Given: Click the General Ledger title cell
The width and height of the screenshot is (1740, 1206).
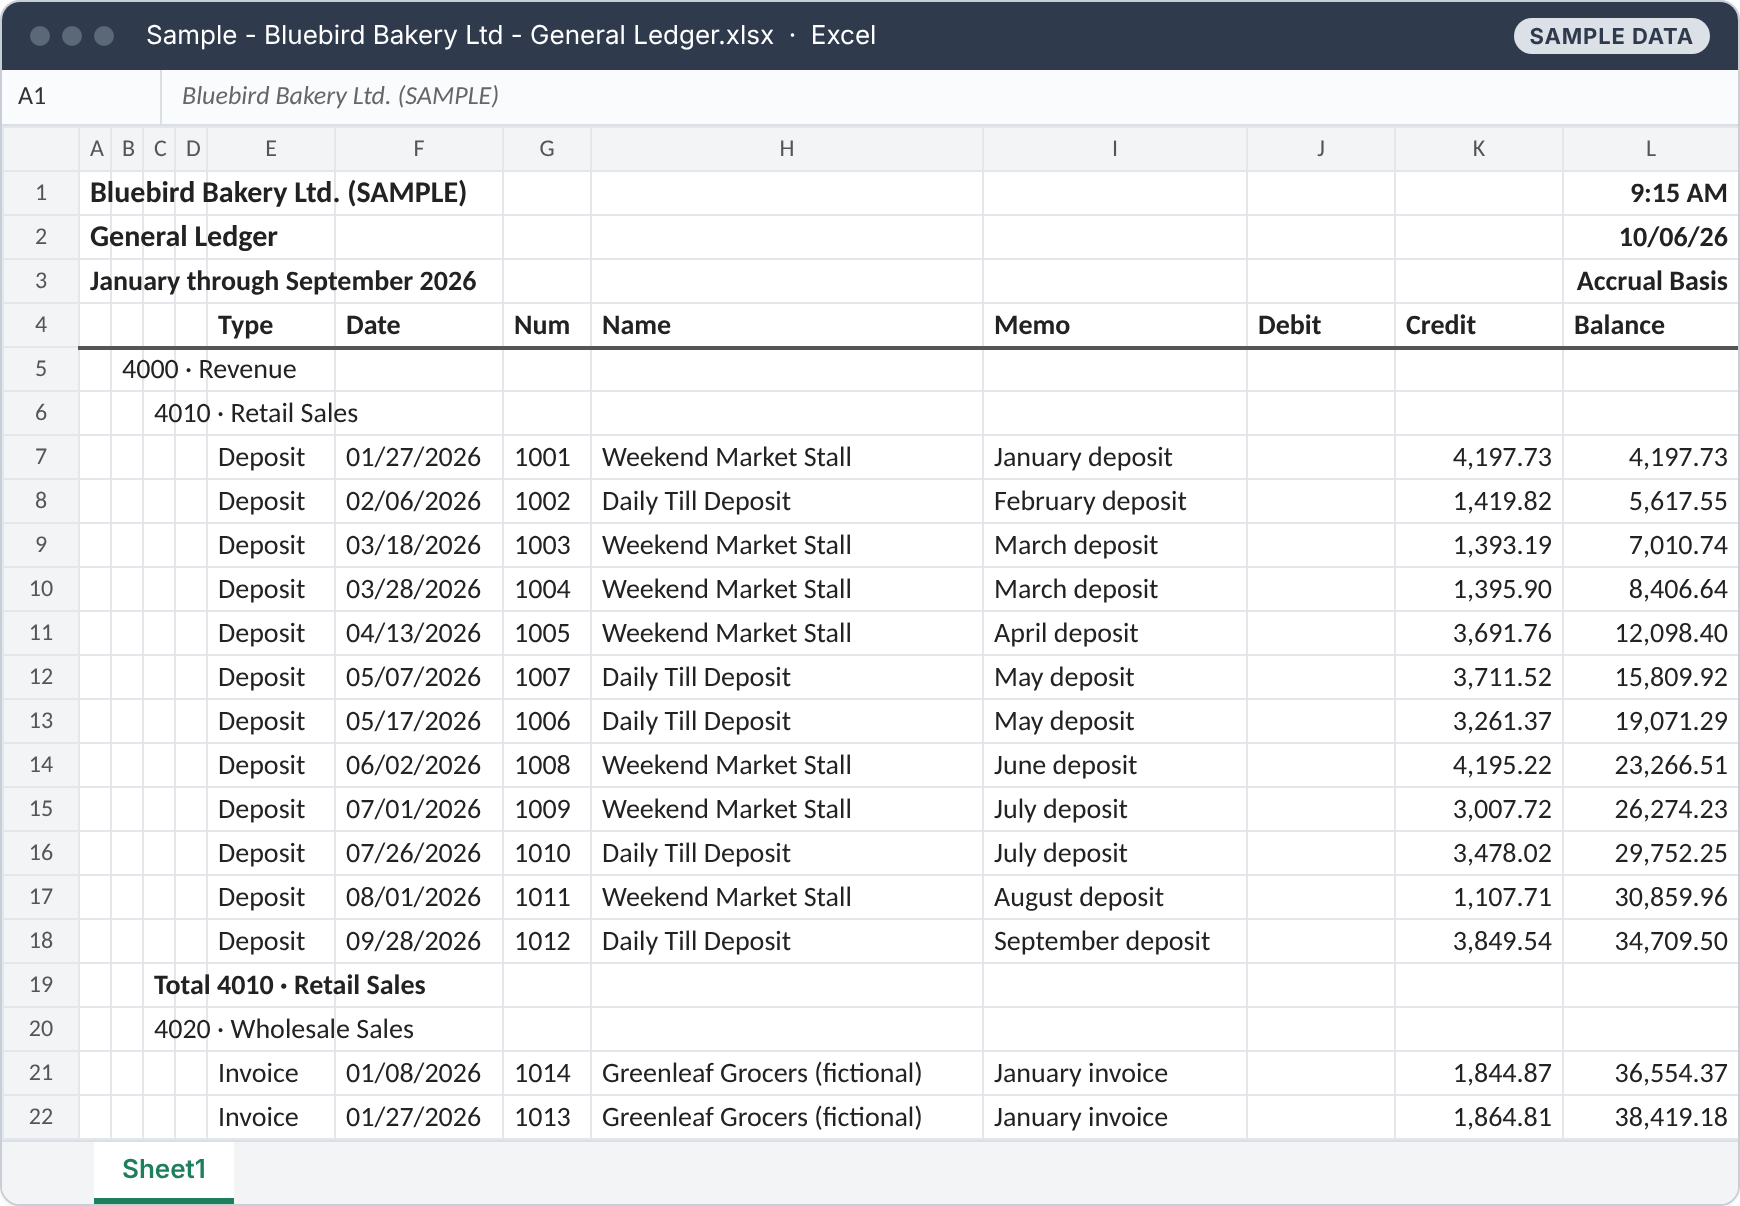Looking at the screenshot, I should tap(184, 237).
